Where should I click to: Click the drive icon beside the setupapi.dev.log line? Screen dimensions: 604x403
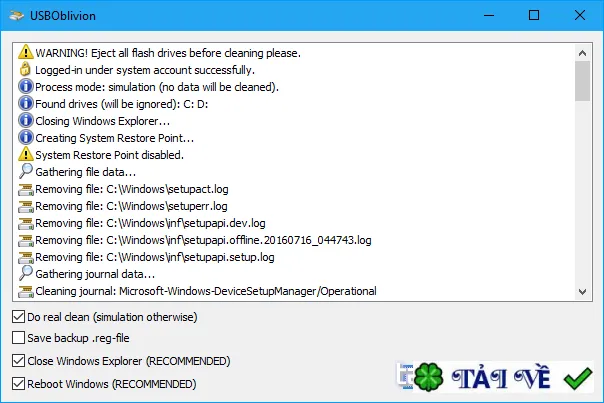click(x=26, y=223)
